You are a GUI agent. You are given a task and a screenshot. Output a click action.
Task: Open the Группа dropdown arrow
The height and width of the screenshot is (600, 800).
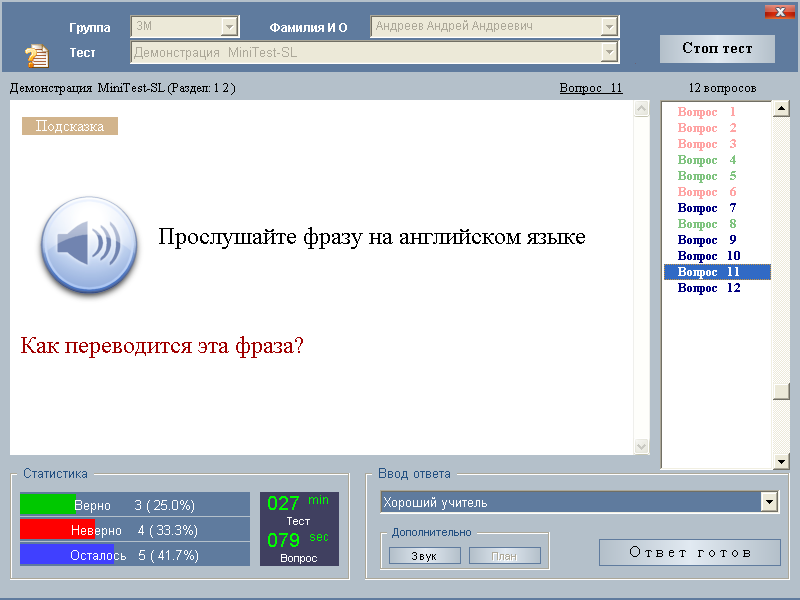pos(229,27)
